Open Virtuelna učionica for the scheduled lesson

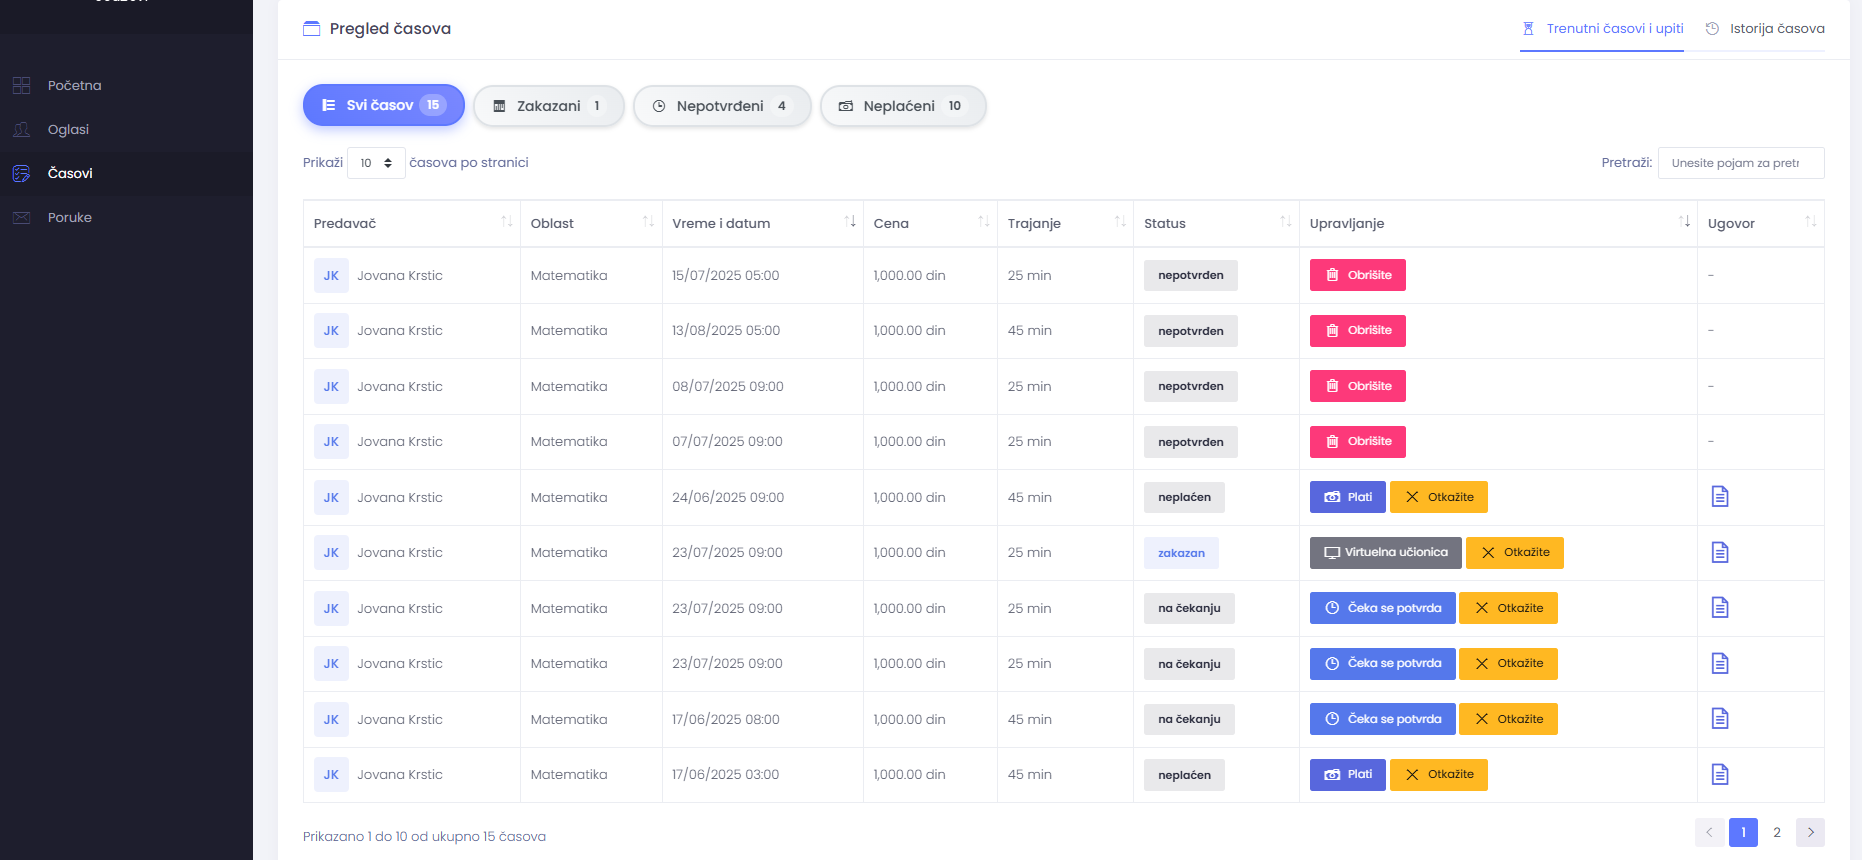pos(1386,552)
